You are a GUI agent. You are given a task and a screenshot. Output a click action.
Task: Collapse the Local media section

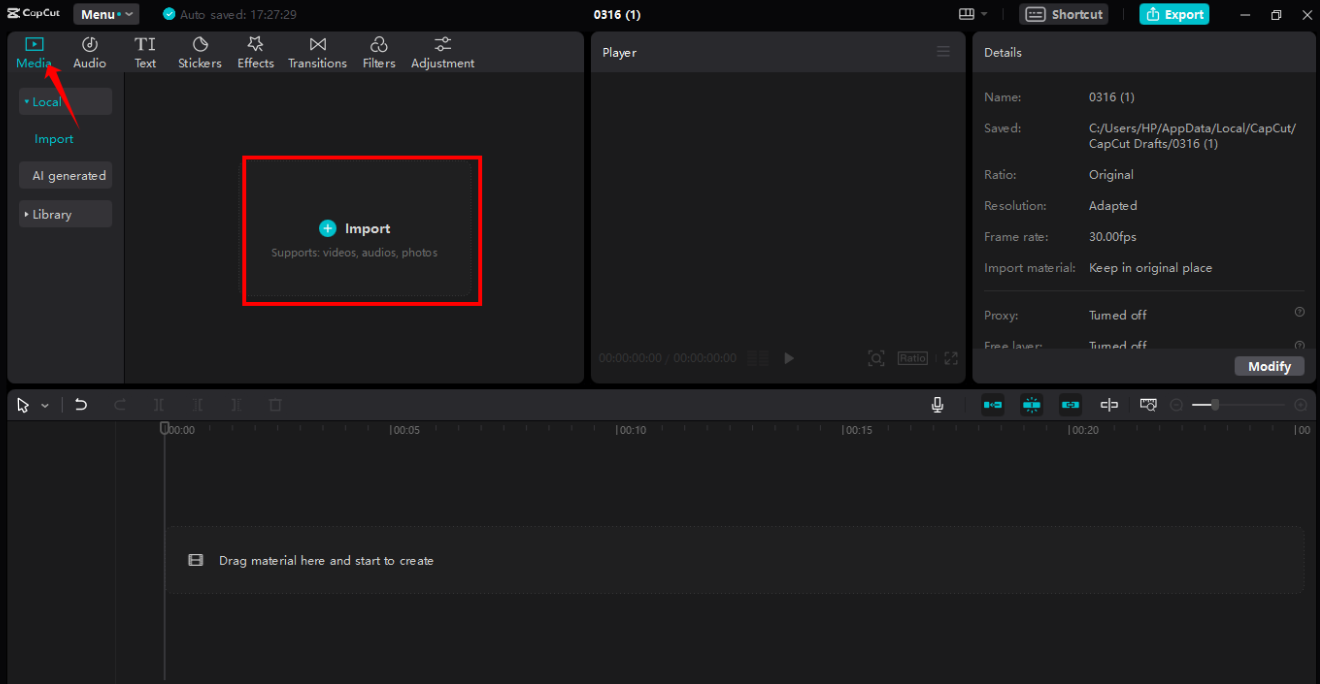tap(65, 101)
